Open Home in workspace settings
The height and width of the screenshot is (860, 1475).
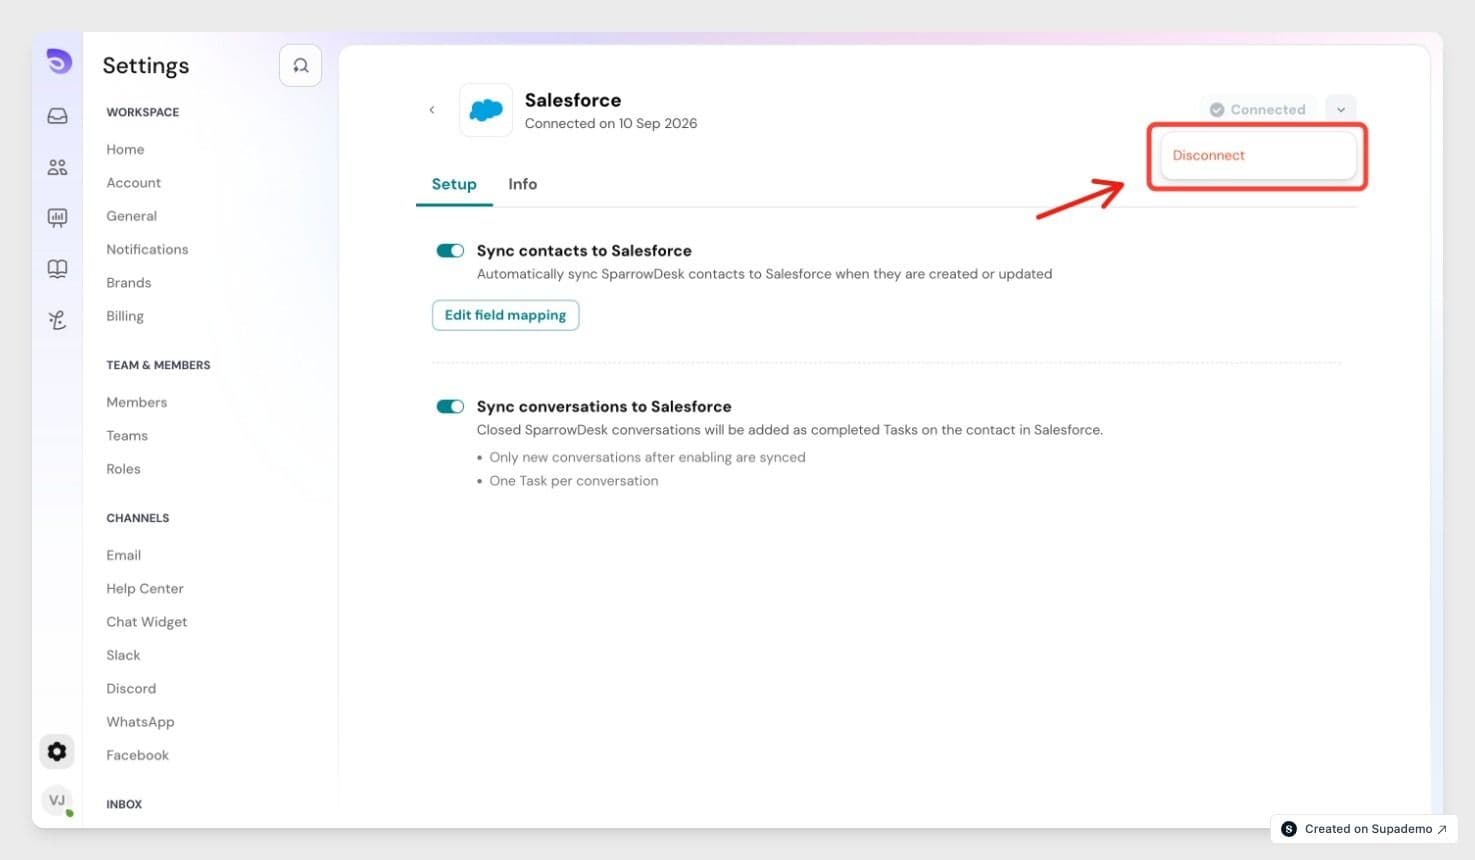coord(125,150)
